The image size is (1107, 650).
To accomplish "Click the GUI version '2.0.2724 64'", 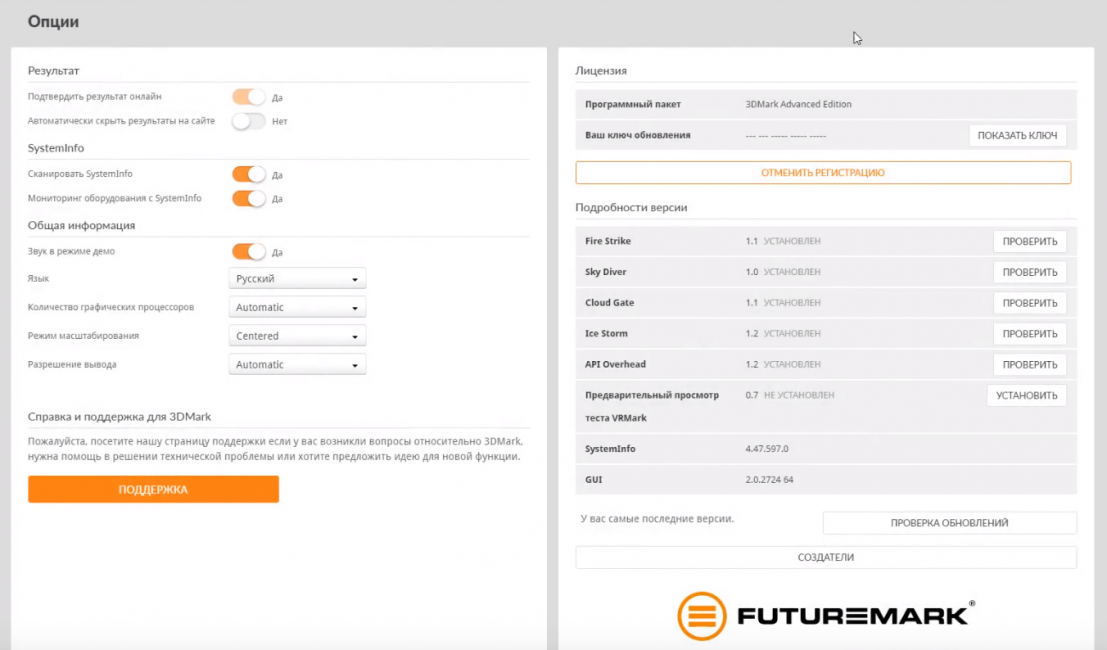I will coord(770,480).
